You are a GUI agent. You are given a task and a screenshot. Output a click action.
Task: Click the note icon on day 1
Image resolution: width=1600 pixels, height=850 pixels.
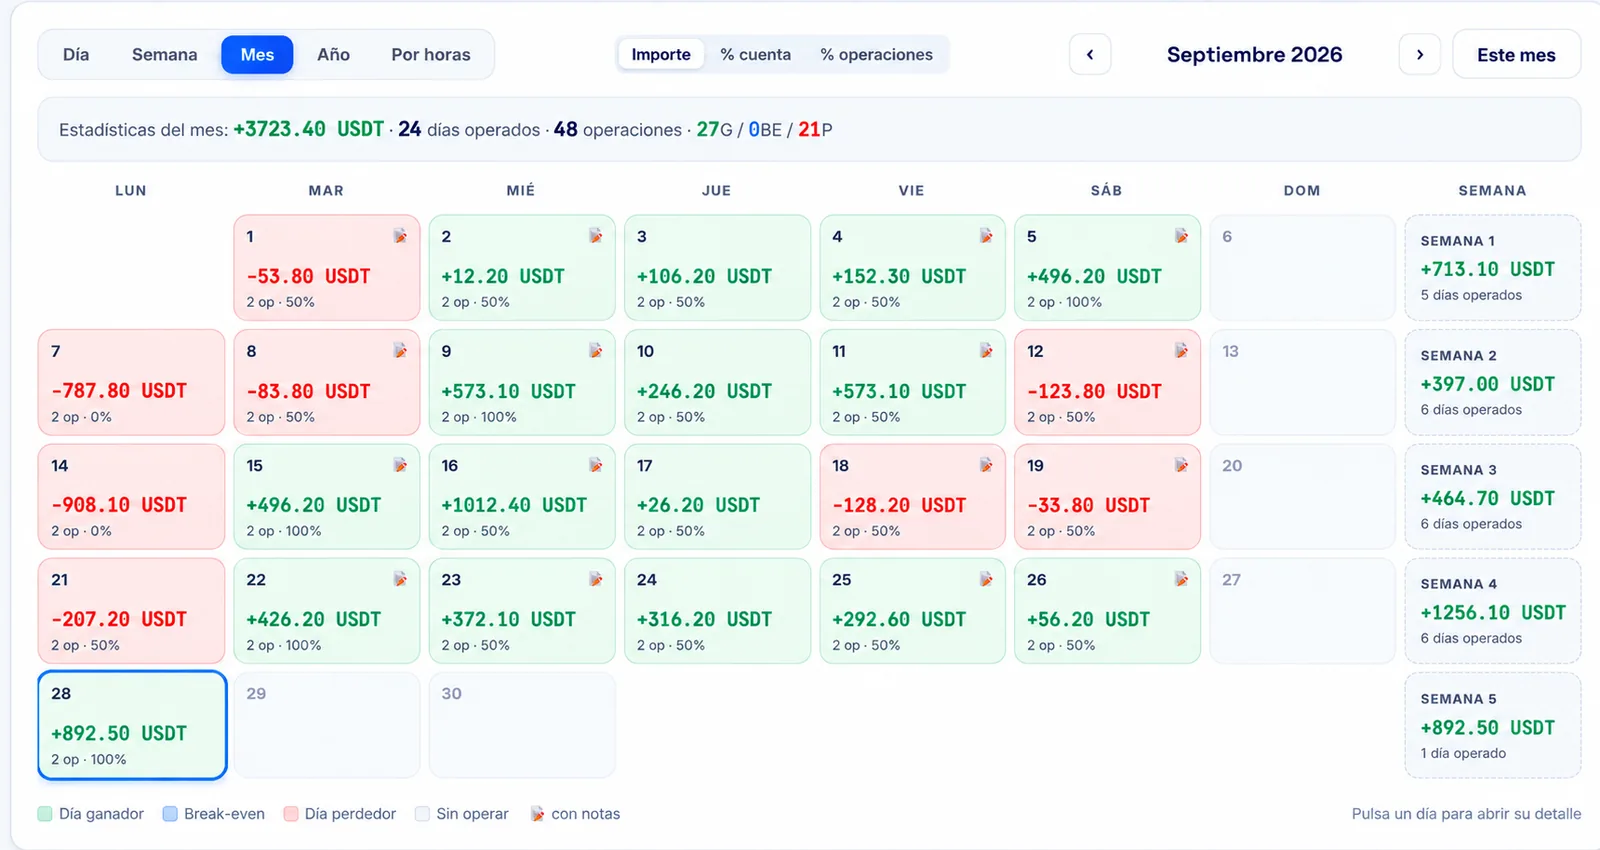[x=400, y=236]
